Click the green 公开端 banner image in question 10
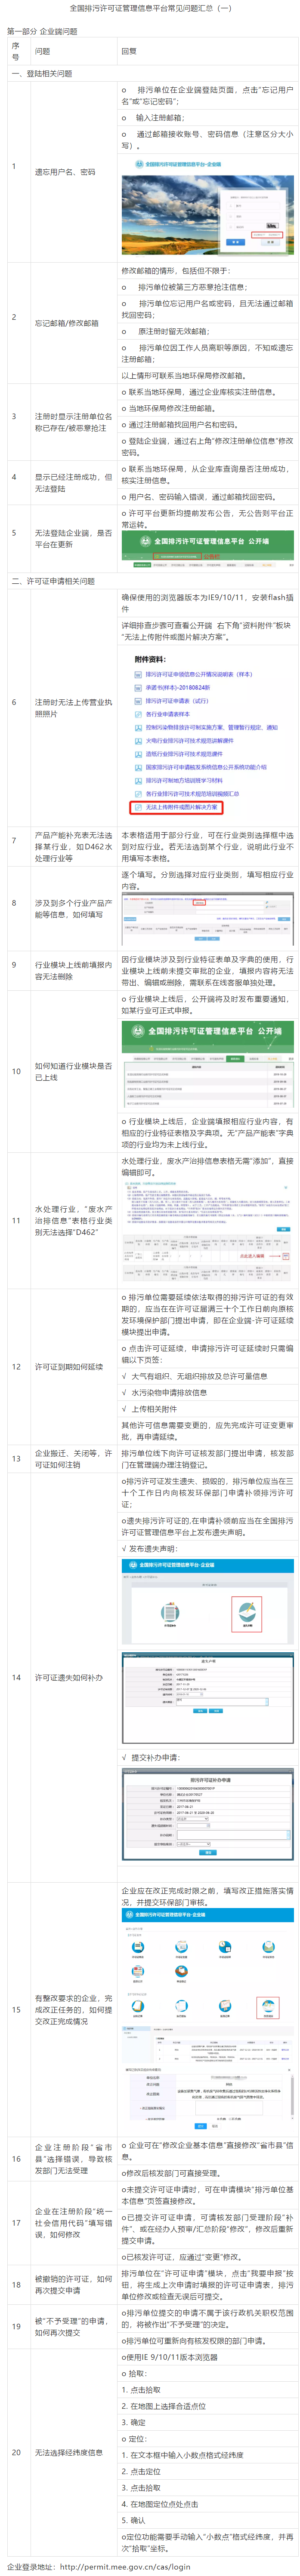 (x=208, y=1065)
